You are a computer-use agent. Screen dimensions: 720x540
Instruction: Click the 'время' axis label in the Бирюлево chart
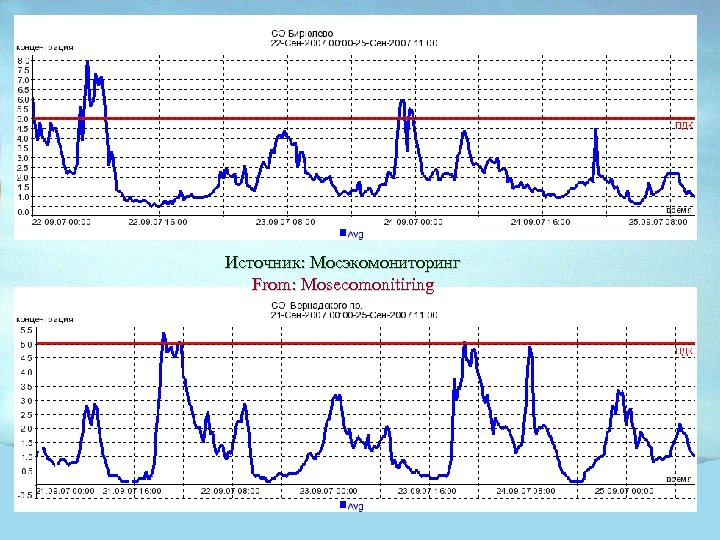679,210
